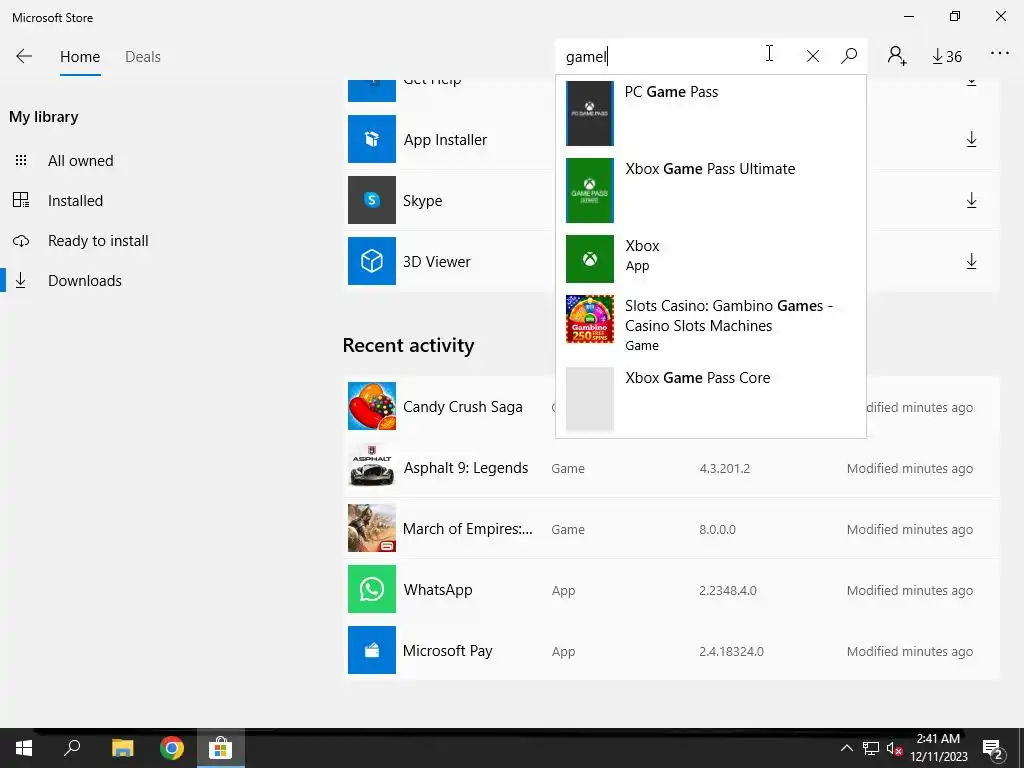Click Microsoft Pay name text
This screenshot has height=768, width=1024.
[447, 651]
